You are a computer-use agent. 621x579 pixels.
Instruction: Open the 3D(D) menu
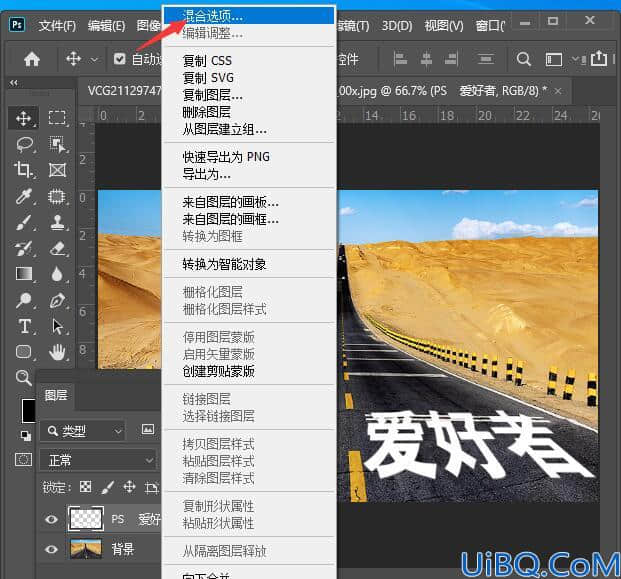pyautogui.click(x=396, y=26)
